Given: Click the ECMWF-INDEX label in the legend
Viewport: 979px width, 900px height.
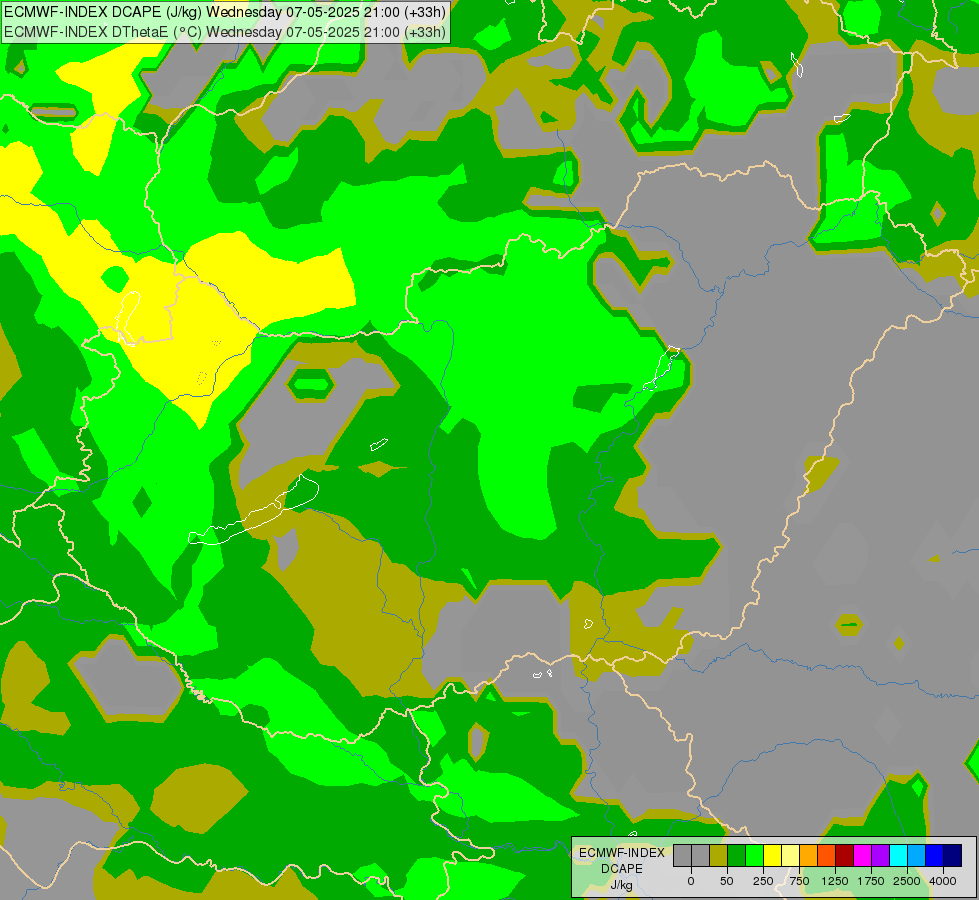Looking at the screenshot, I should point(622,853).
